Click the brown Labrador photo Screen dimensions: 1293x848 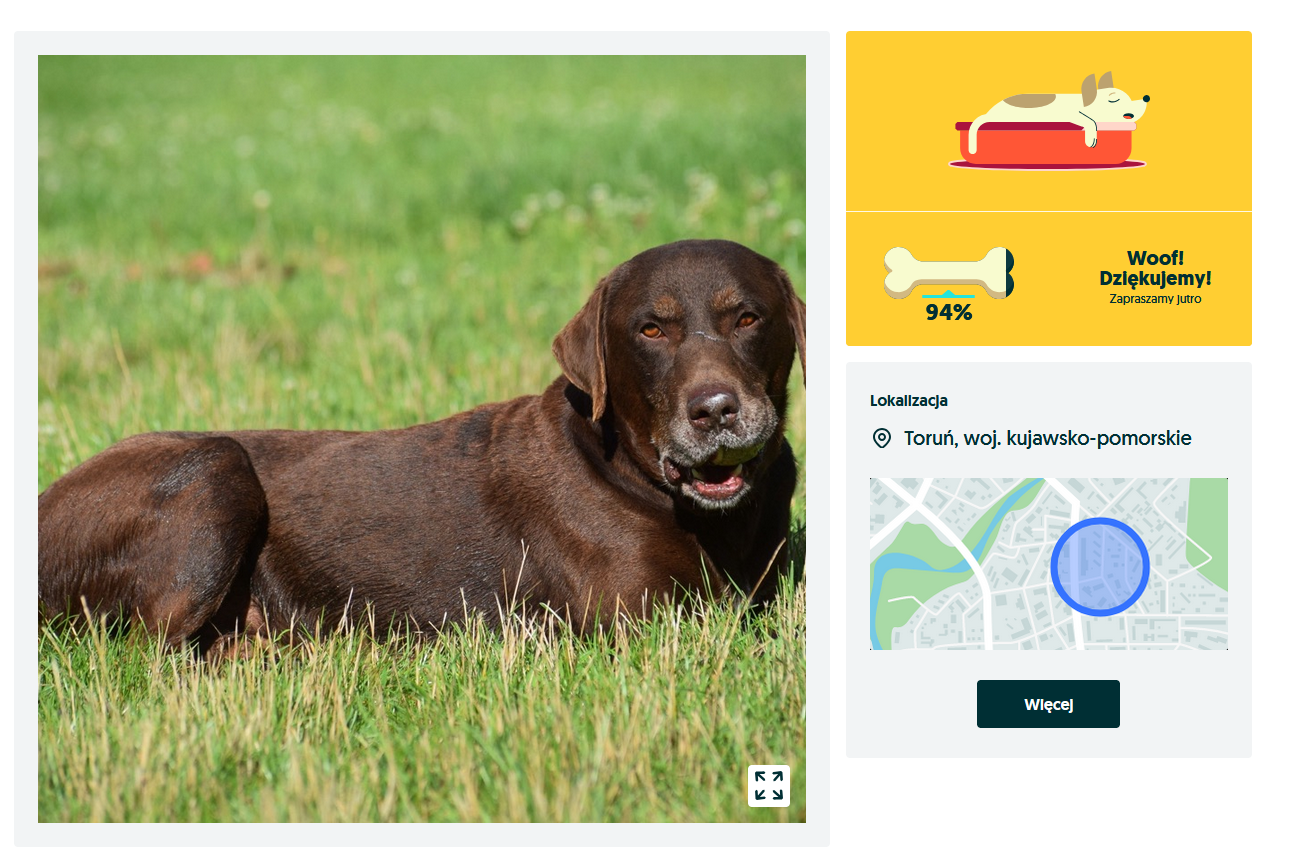coord(422,439)
